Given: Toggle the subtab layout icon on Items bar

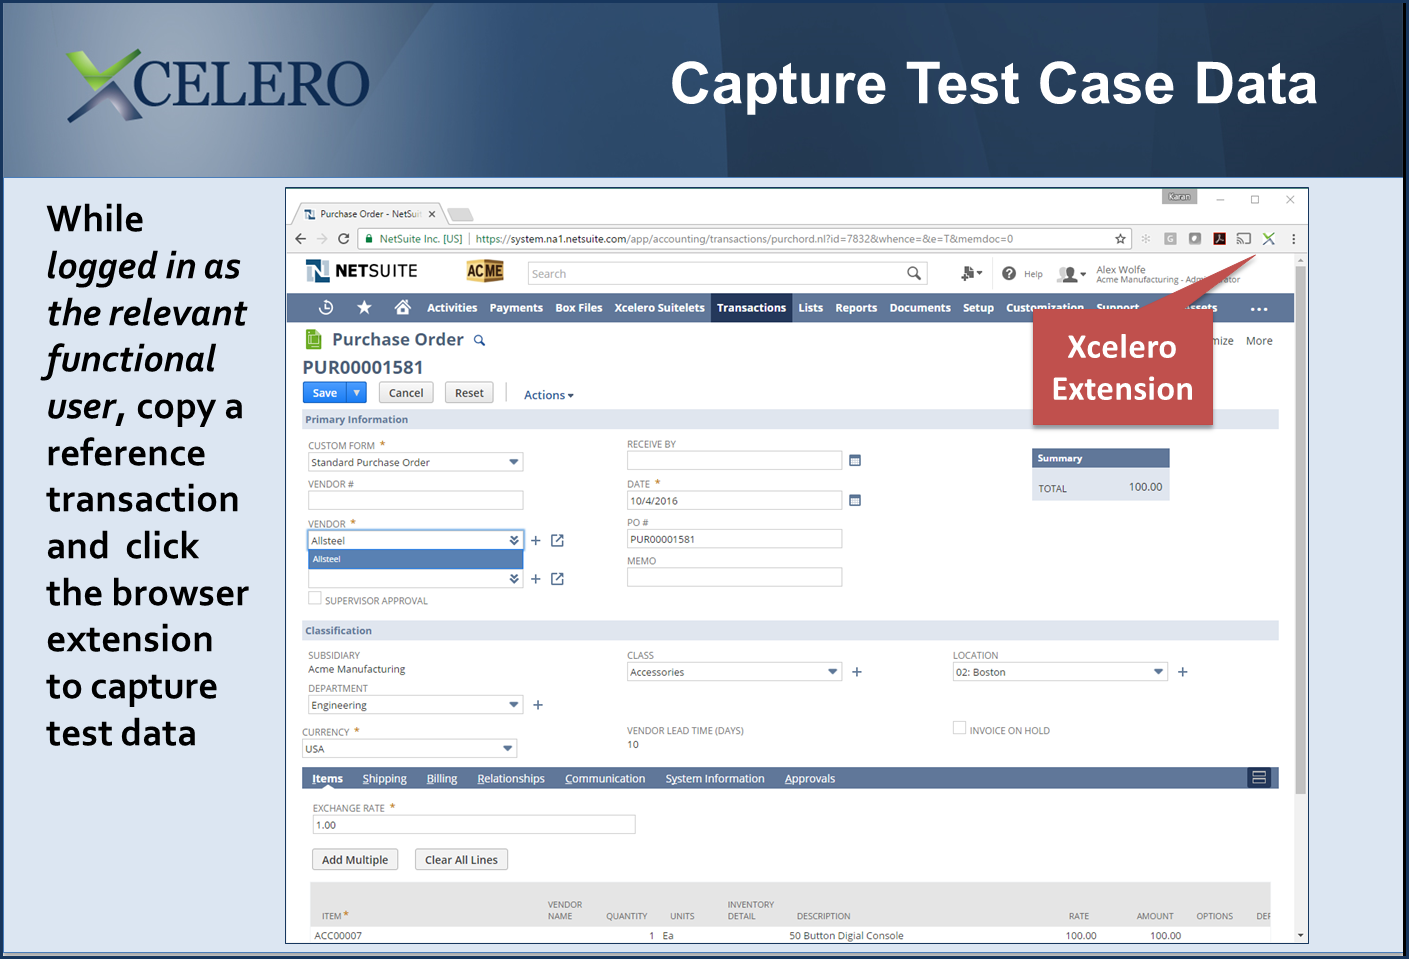Looking at the screenshot, I should 1259,778.
